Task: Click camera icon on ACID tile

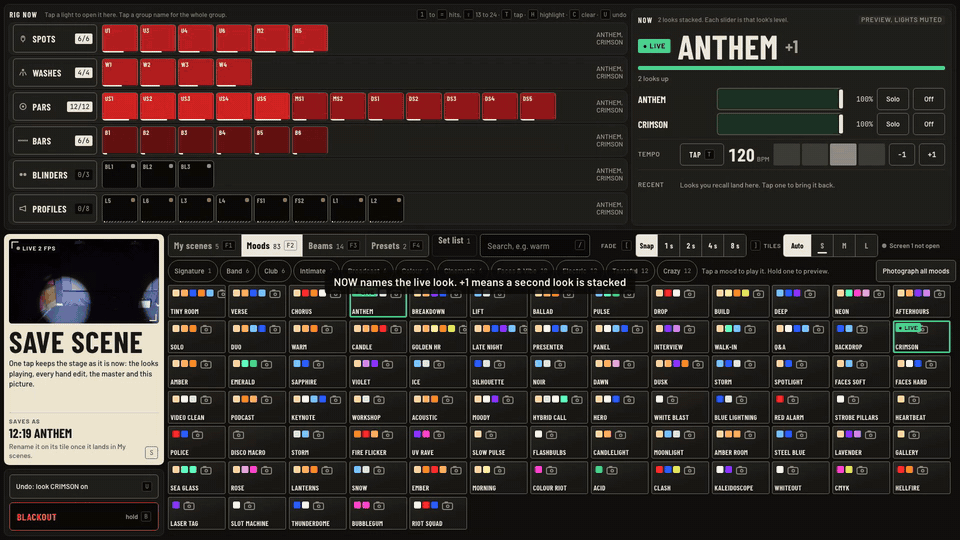Action: 612,470
